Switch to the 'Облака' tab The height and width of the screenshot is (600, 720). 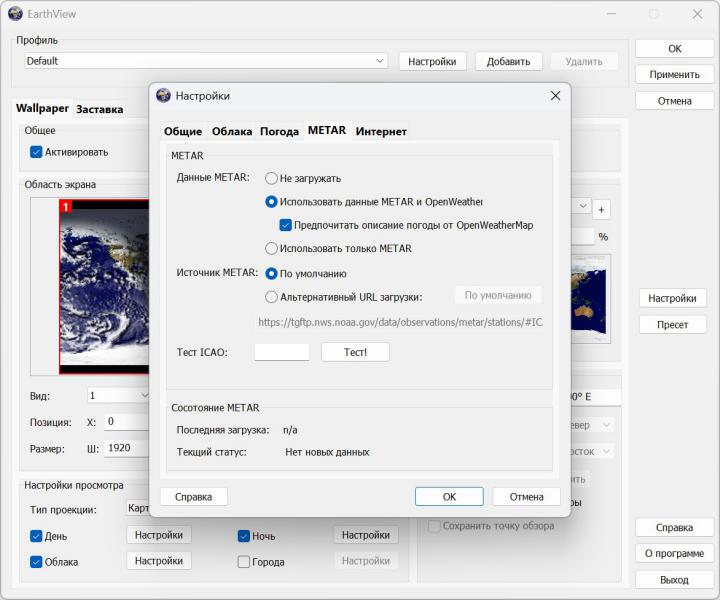coord(231,132)
